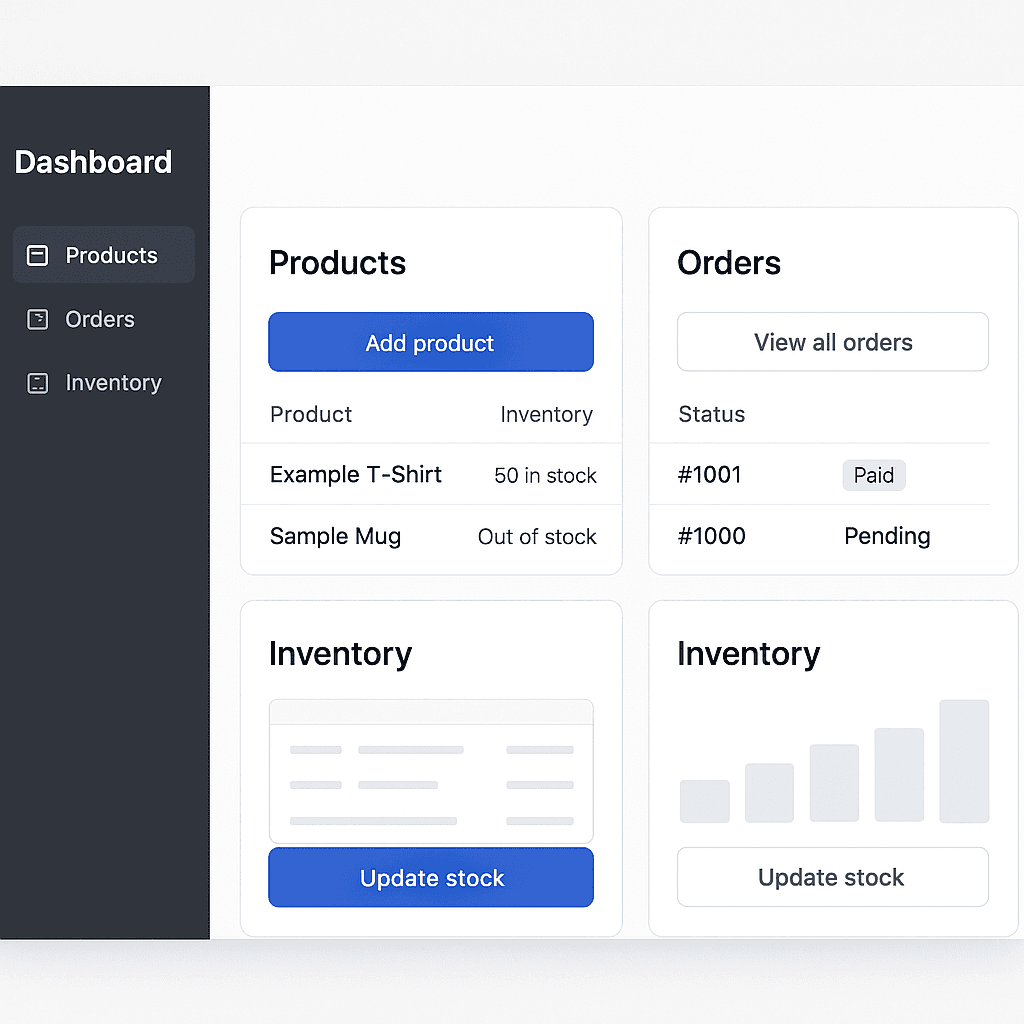The image size is (1024, 1024).
Task: Click the Inventory sidebar icon
Action: pos(37,383)
